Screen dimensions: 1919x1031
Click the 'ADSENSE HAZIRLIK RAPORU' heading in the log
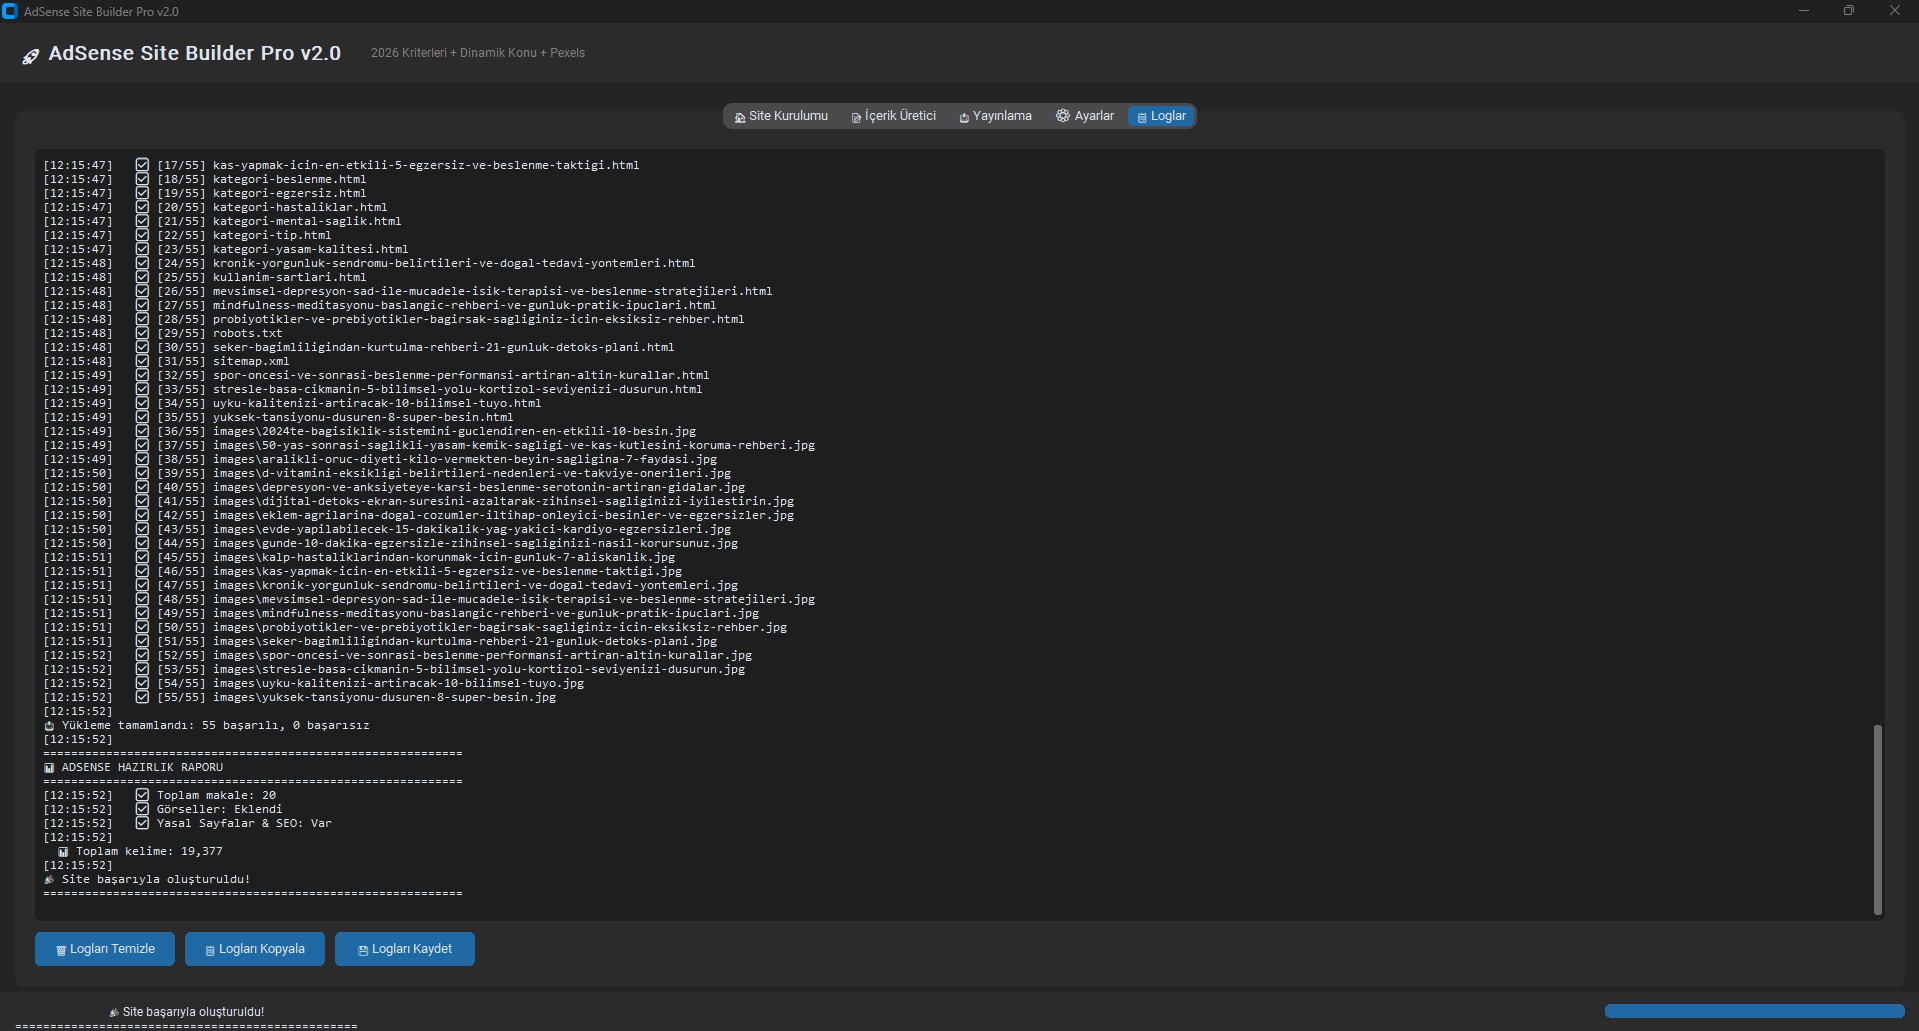click(x=143, y=768)
